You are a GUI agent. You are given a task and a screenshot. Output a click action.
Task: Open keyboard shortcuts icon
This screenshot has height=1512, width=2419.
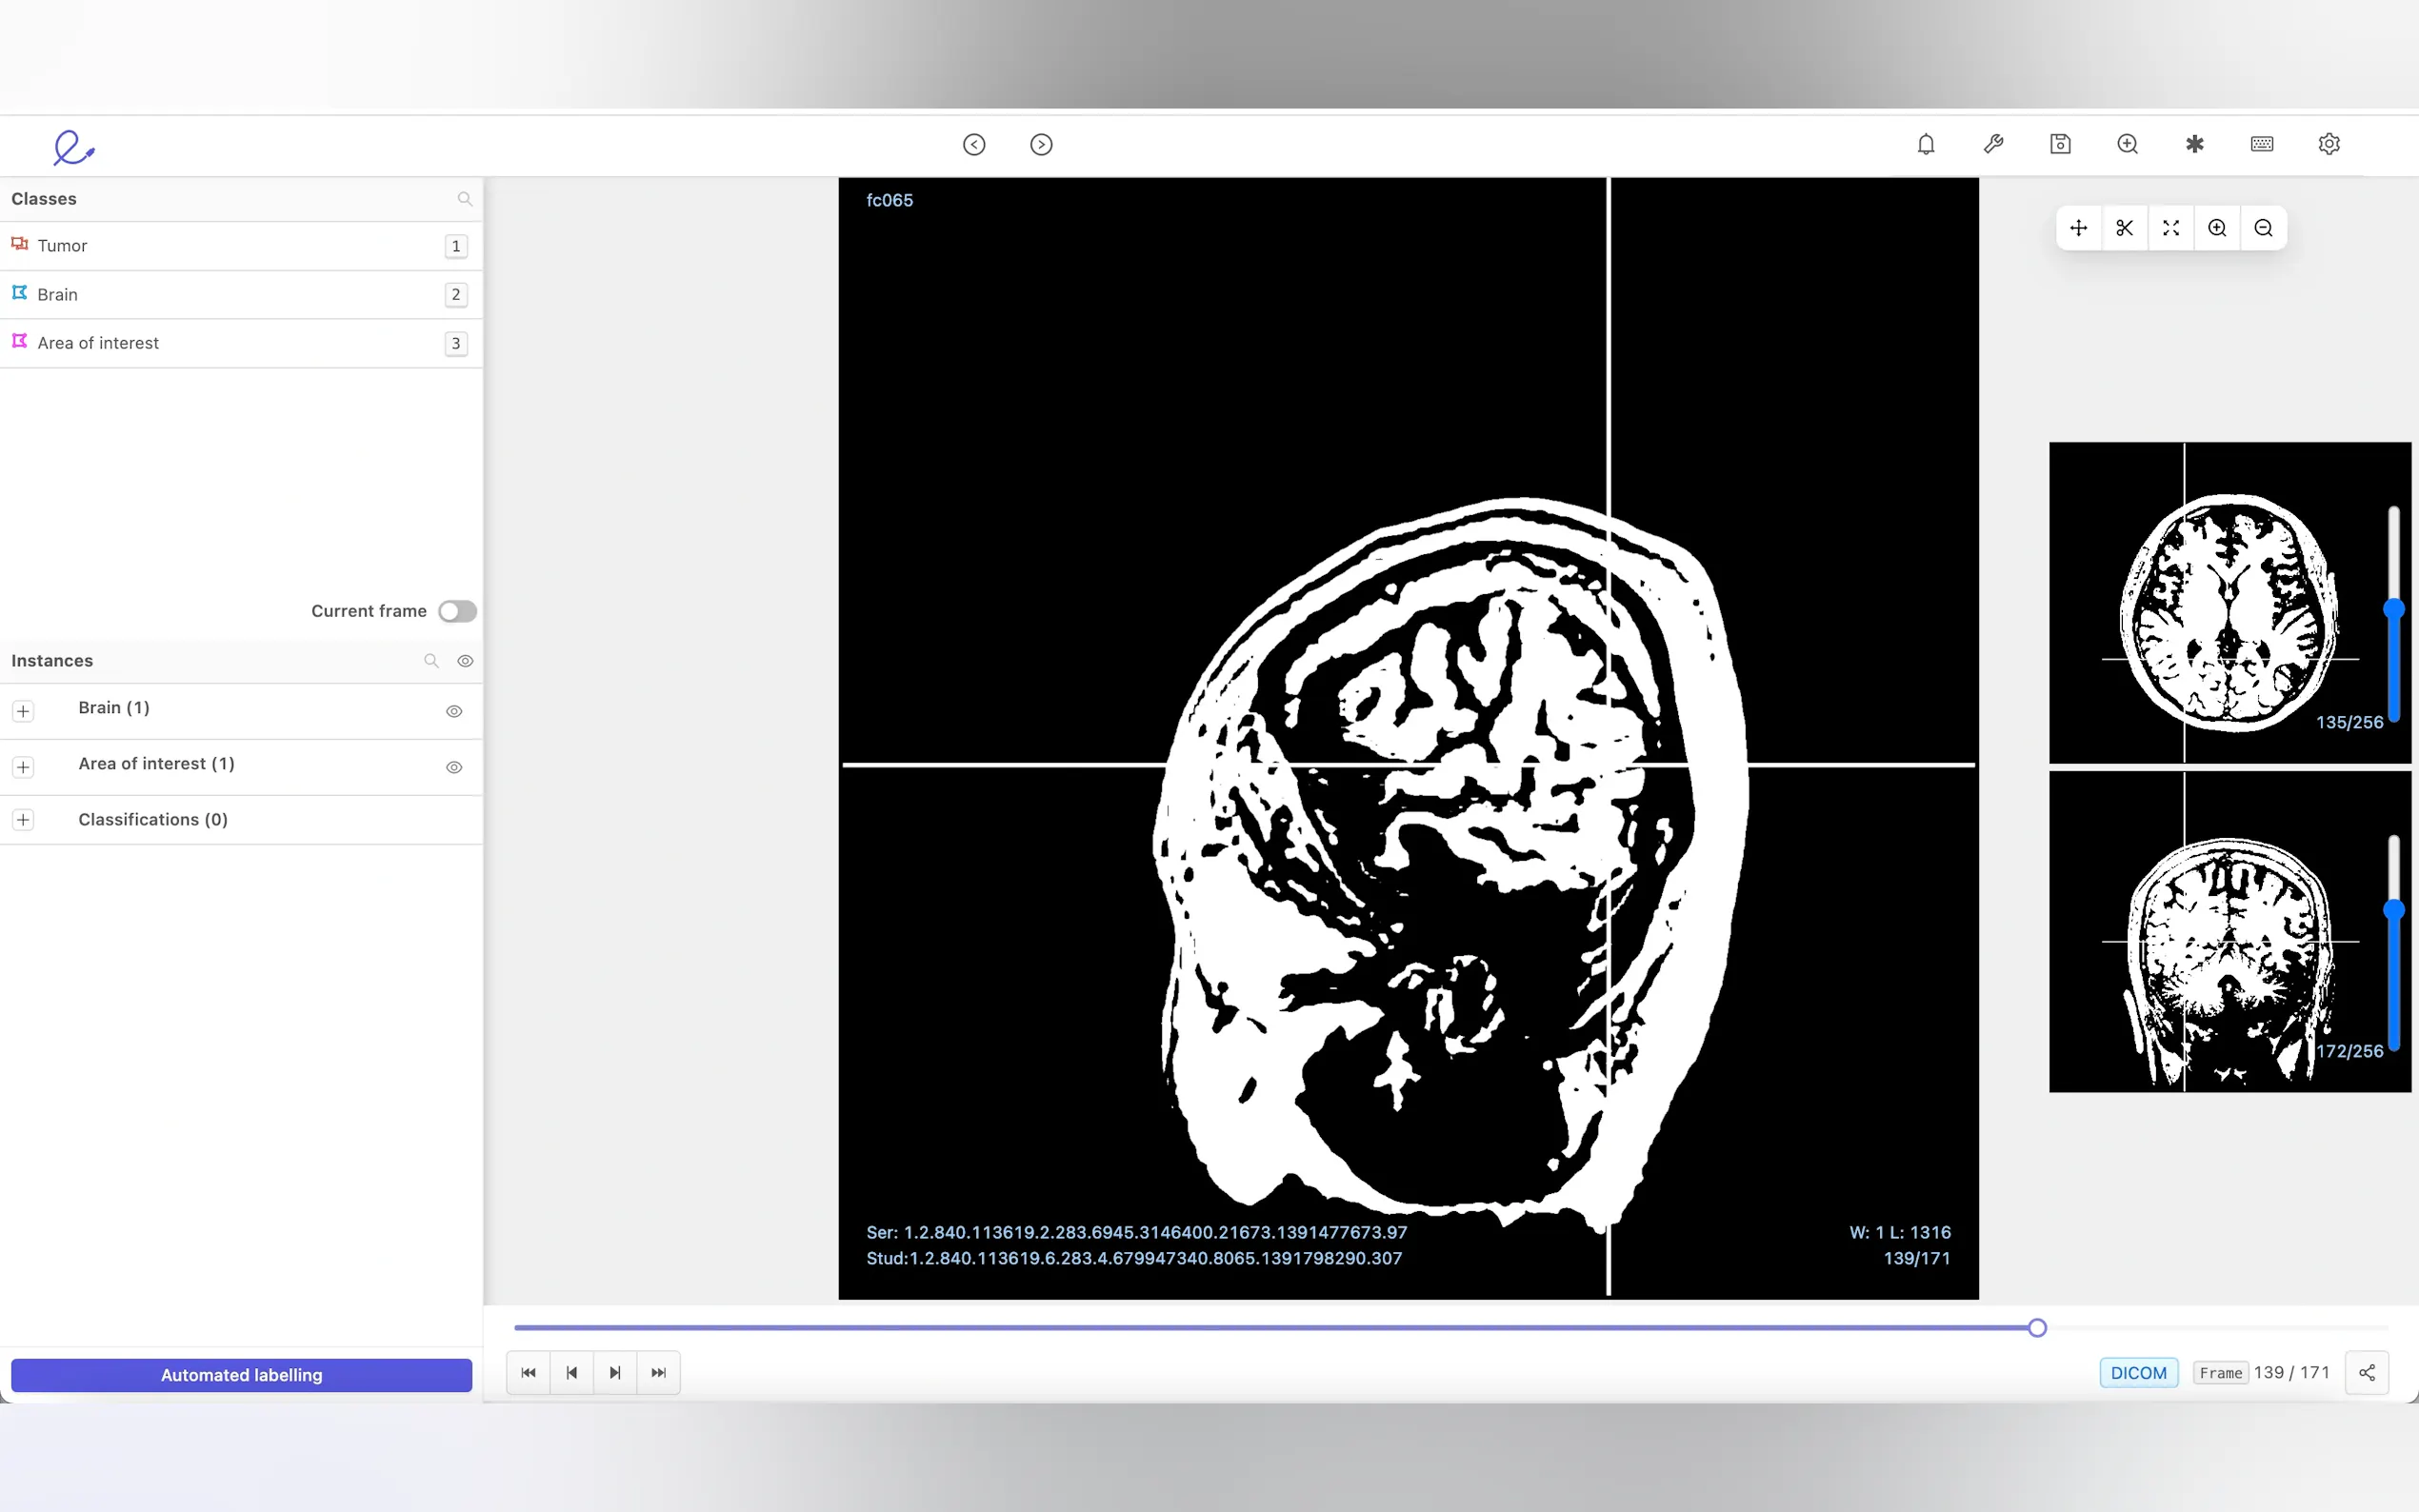(2261, 144)
